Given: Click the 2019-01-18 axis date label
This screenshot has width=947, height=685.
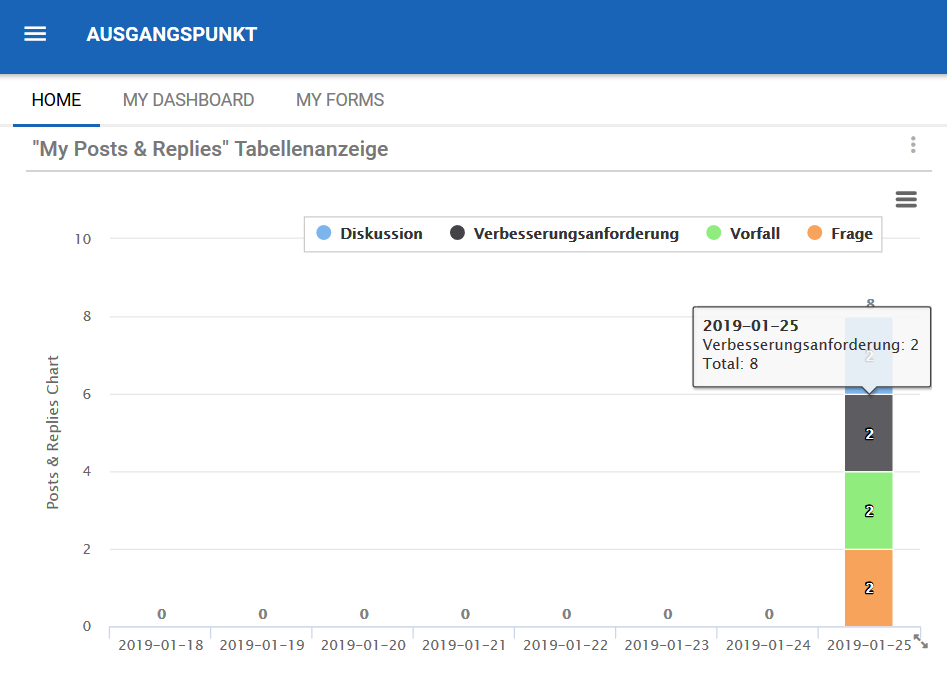Looking at the screenshot, I should point(160,645).
